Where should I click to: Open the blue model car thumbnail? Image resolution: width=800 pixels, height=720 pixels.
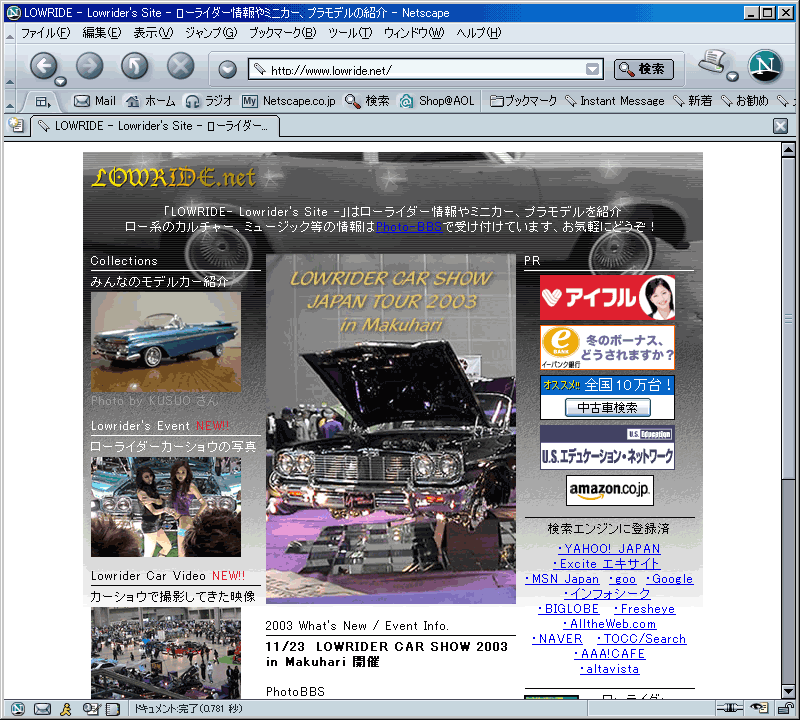[166, 342]
